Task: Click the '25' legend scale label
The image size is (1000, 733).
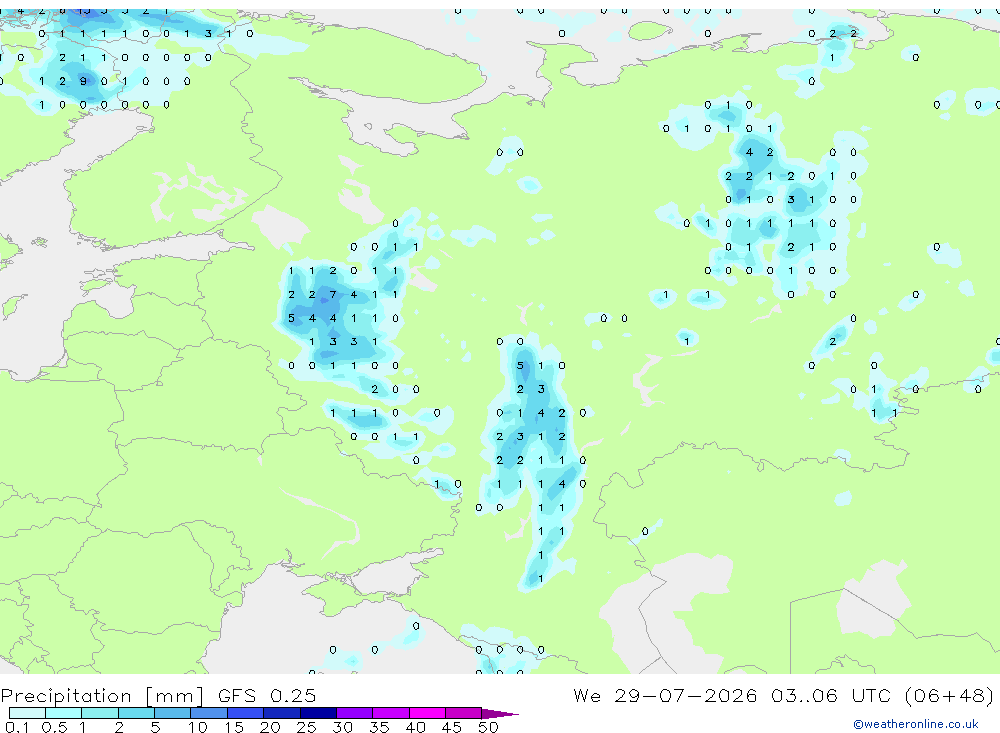Action: coord(307,727)
